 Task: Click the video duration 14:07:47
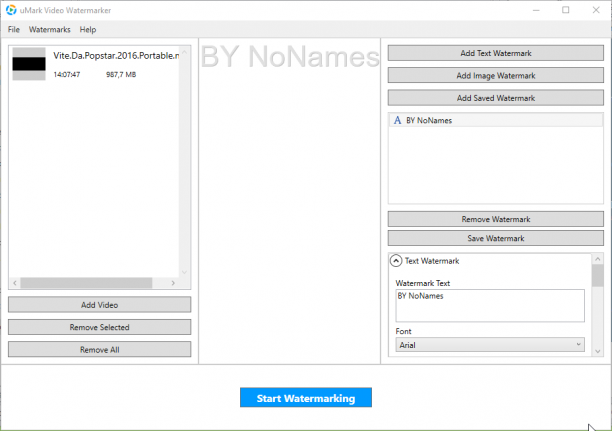click(67, 75)
